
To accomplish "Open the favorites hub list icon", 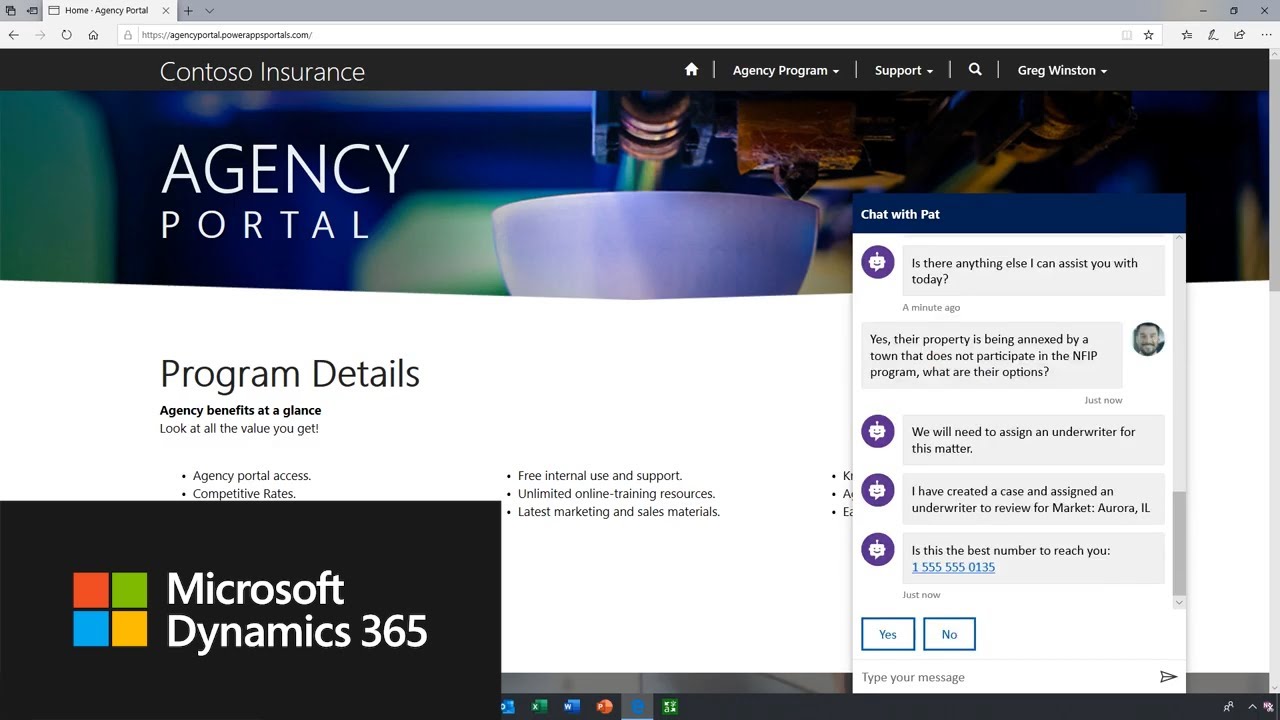I will (x=1186, y=35).
